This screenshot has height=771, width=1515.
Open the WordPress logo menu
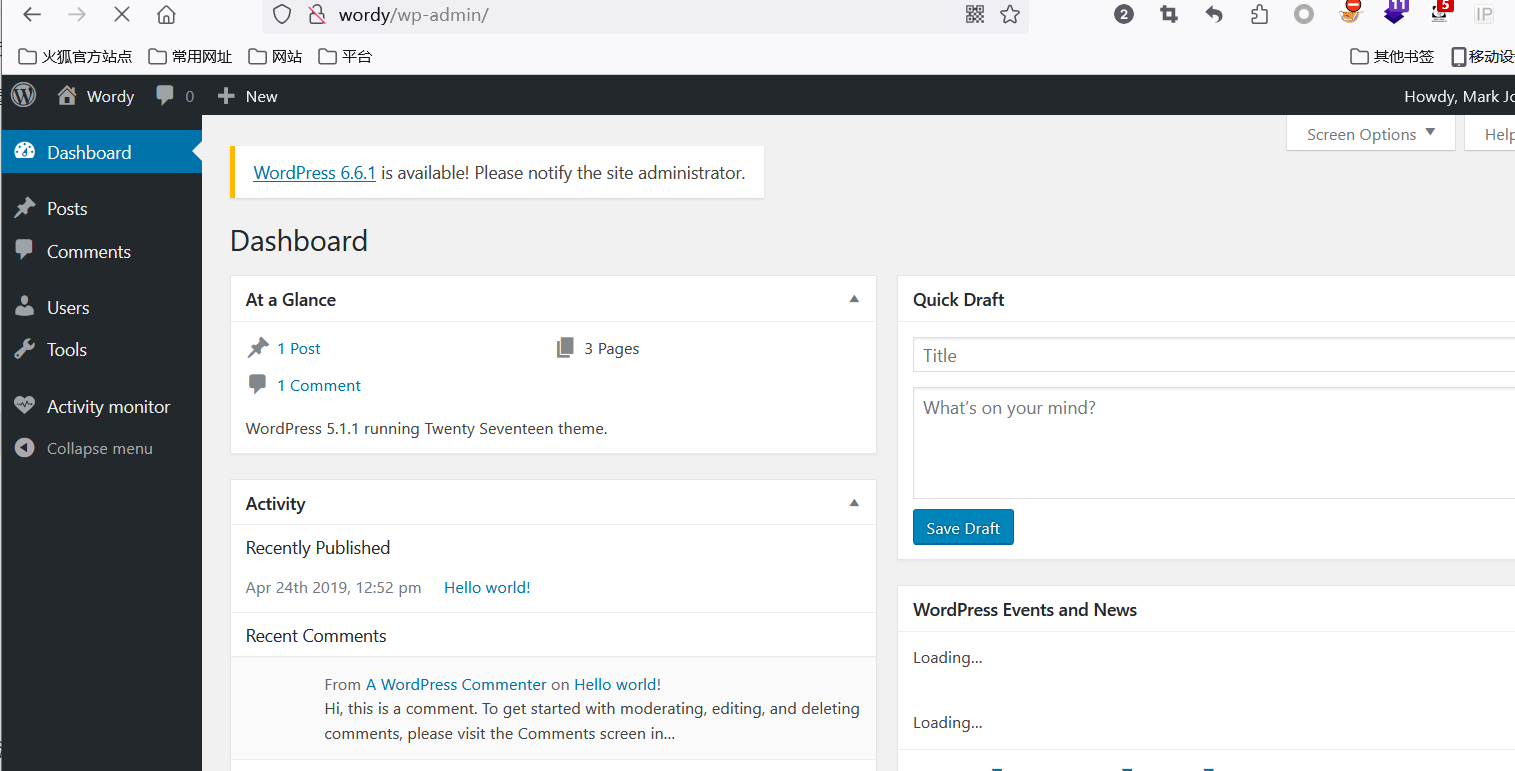coord(24,95)
